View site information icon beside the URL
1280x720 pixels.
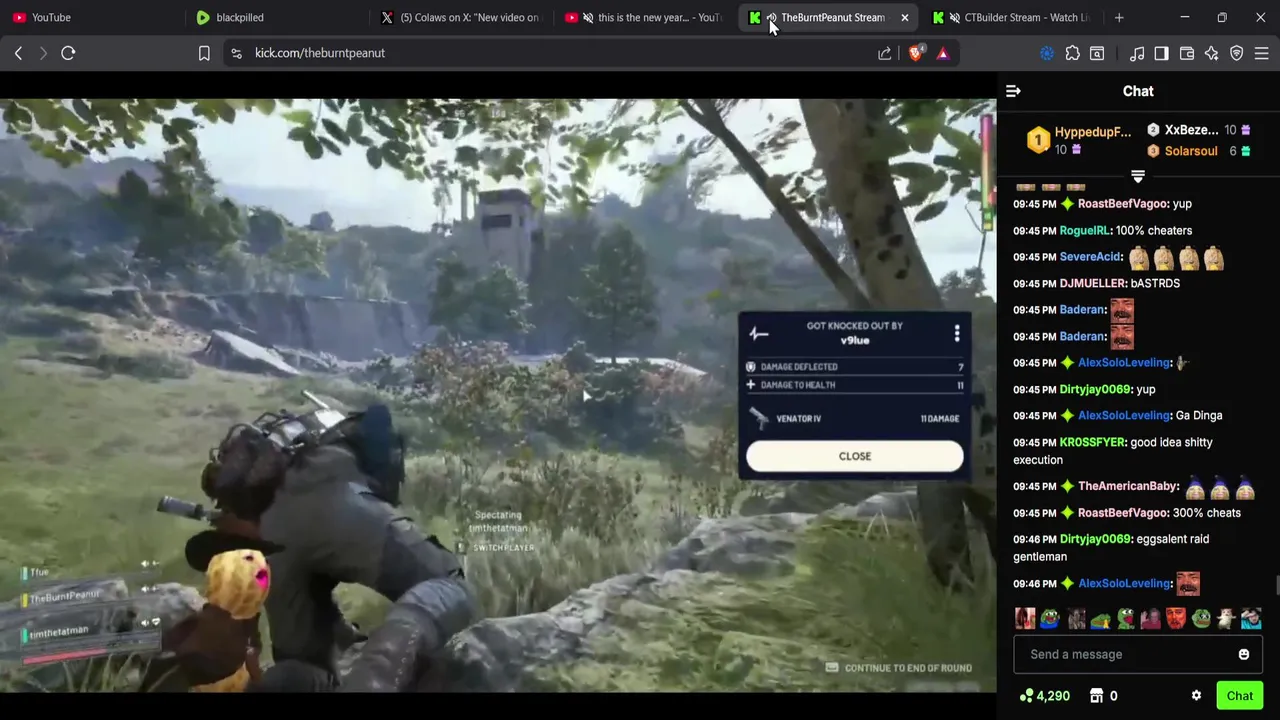pos(236,53)
